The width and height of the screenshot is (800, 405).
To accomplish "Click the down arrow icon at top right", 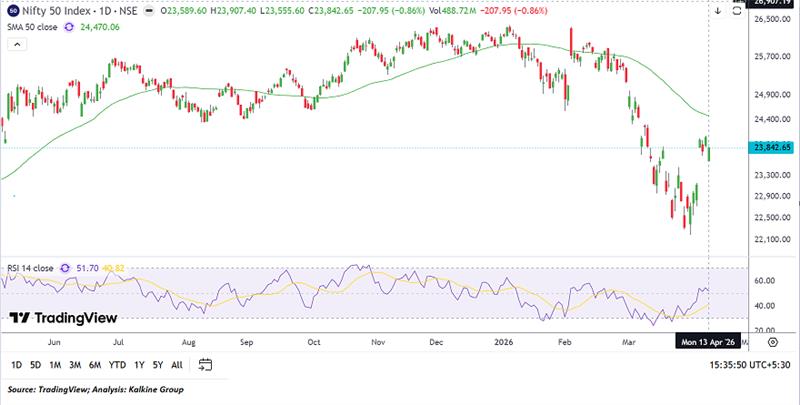I will tap(718, 11).
